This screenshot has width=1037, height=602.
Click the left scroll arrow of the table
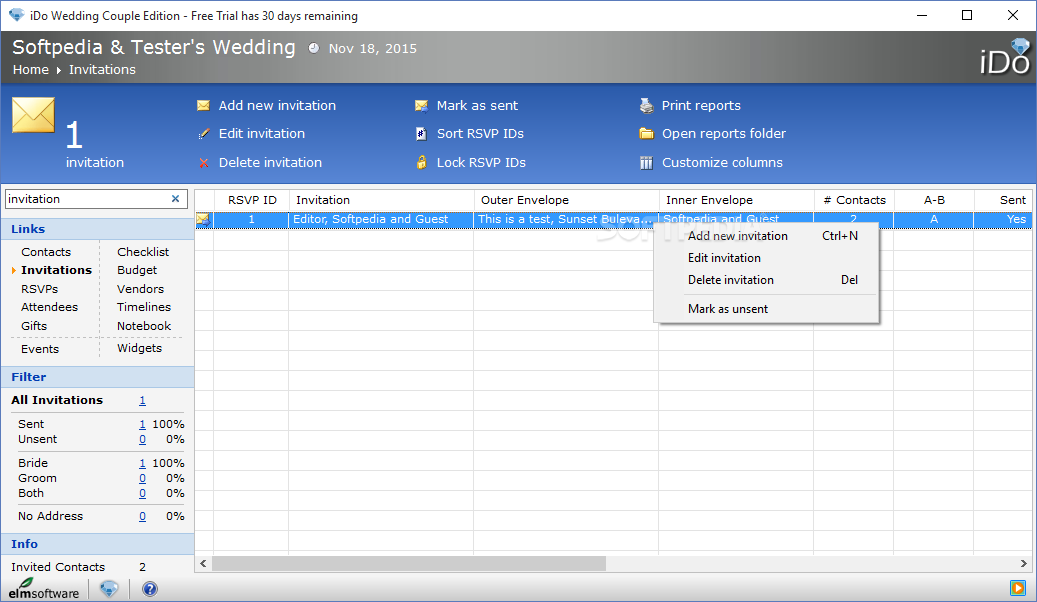click(x=203, y=564)
